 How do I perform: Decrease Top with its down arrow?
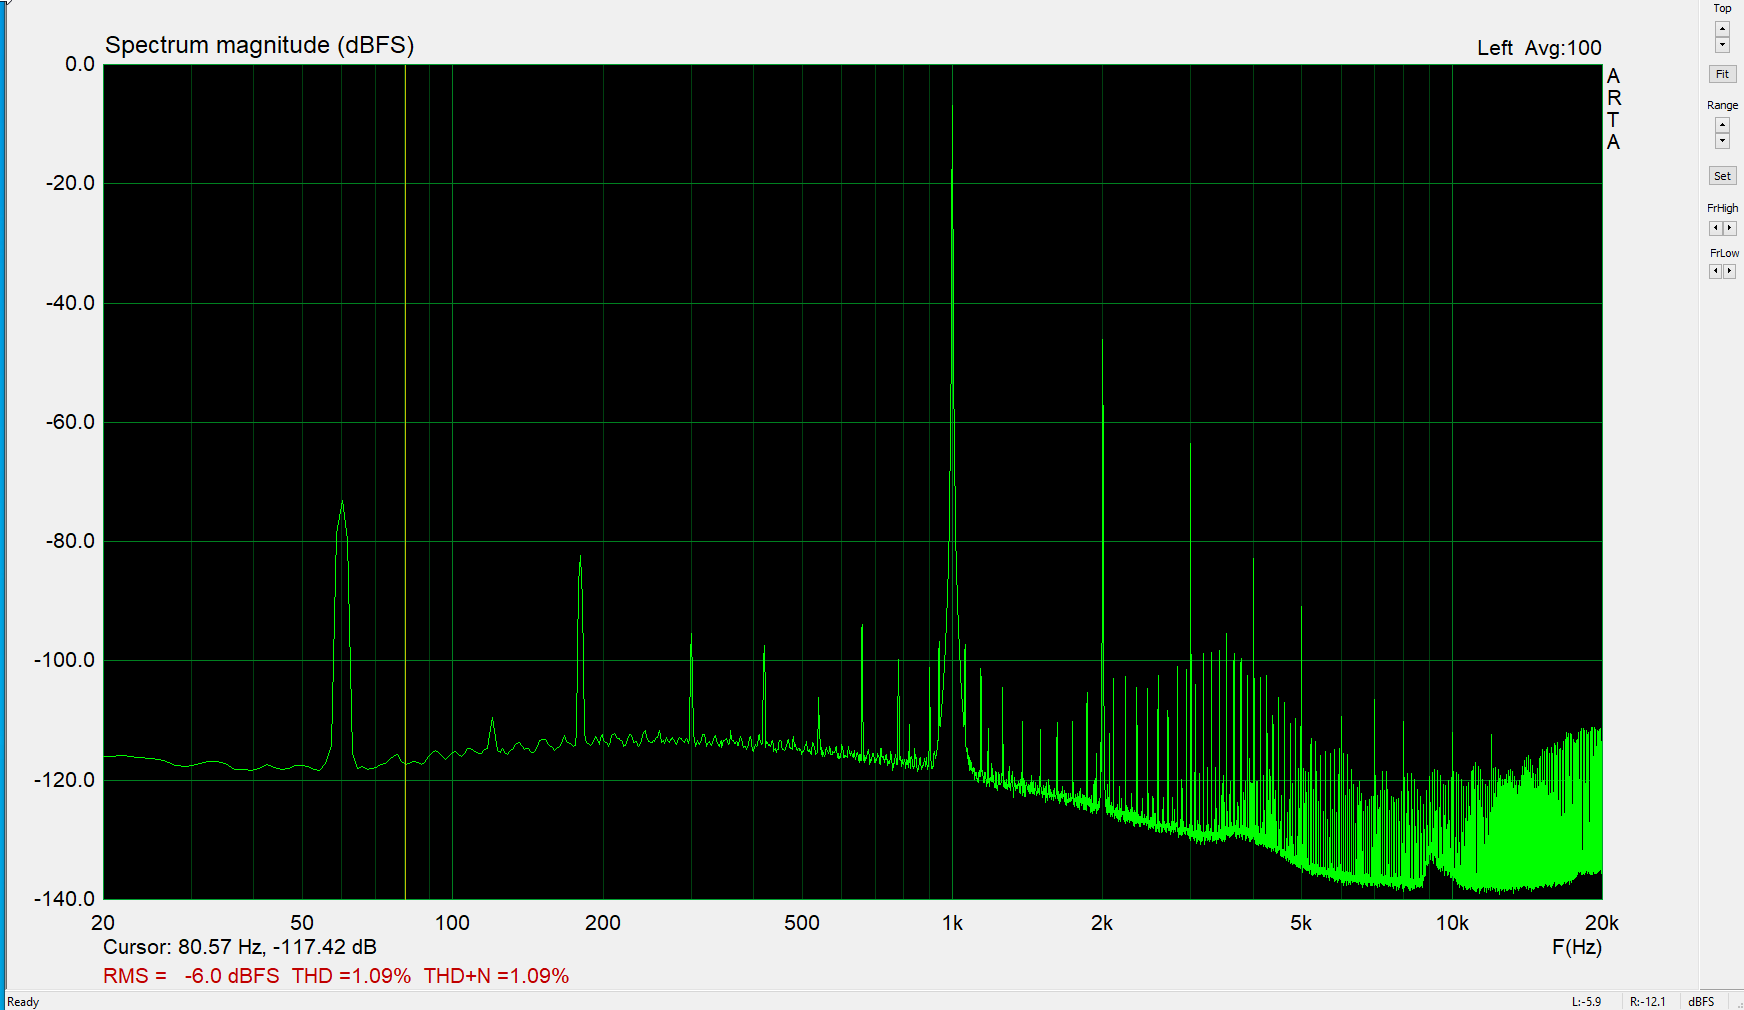pos(1722,45)
